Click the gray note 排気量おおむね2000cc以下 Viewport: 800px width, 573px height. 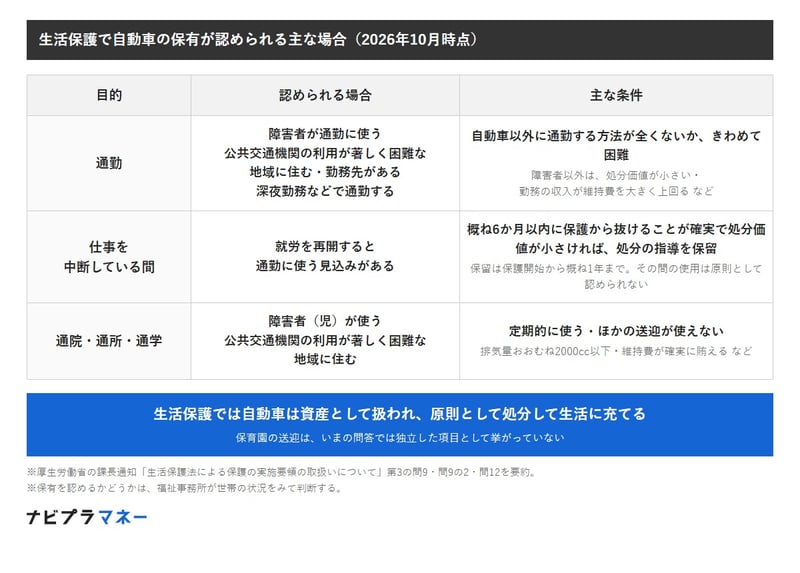[616, 351]
